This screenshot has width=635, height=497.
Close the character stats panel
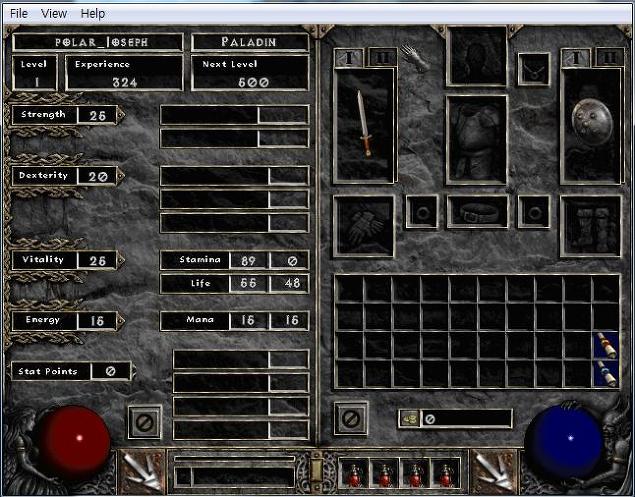pyautogui.click(x=143, y=422)
